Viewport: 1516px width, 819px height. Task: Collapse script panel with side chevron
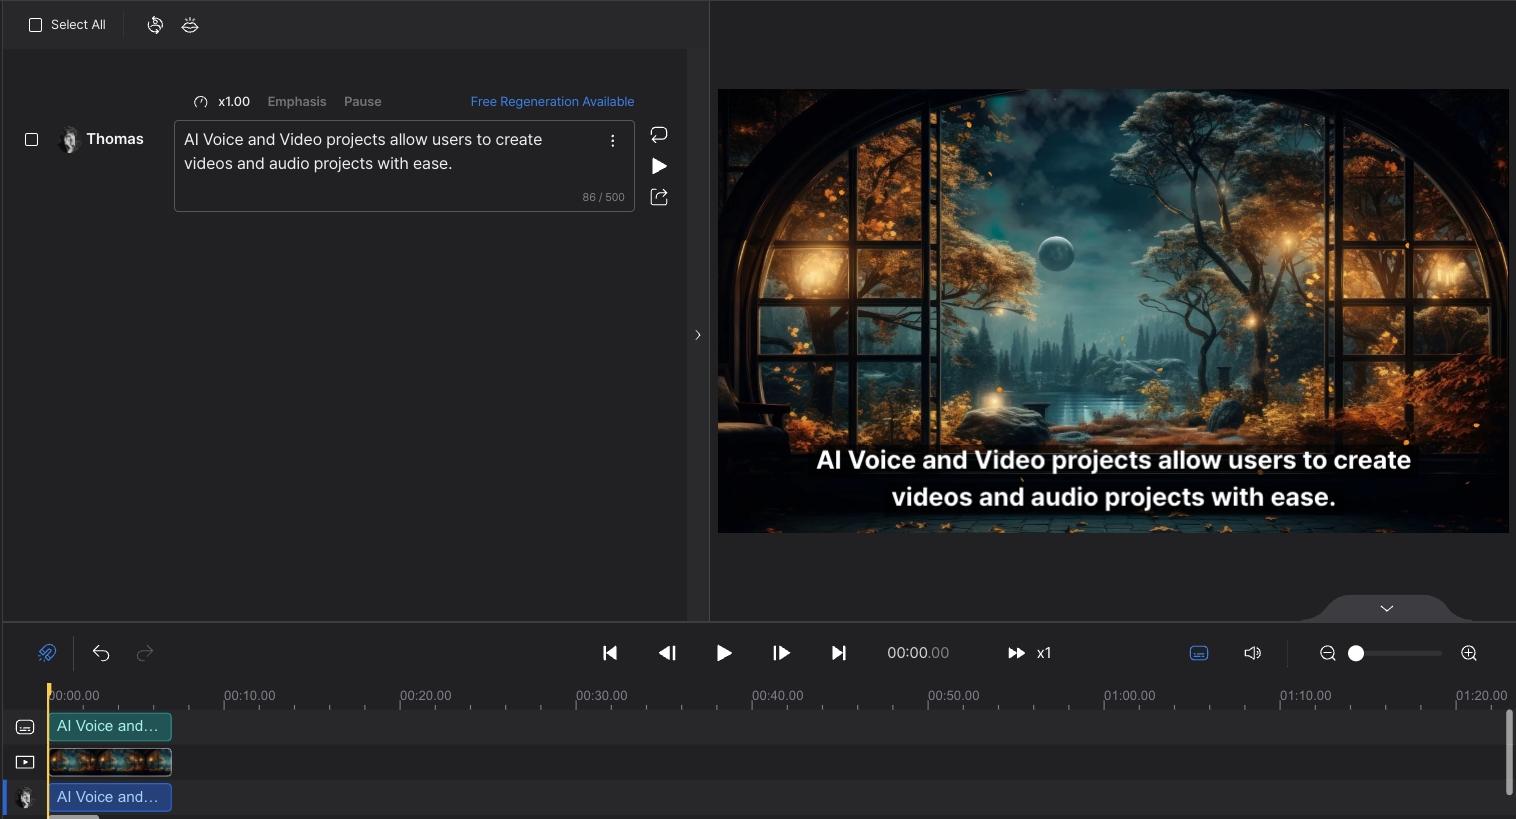click(x=698, y=335)
